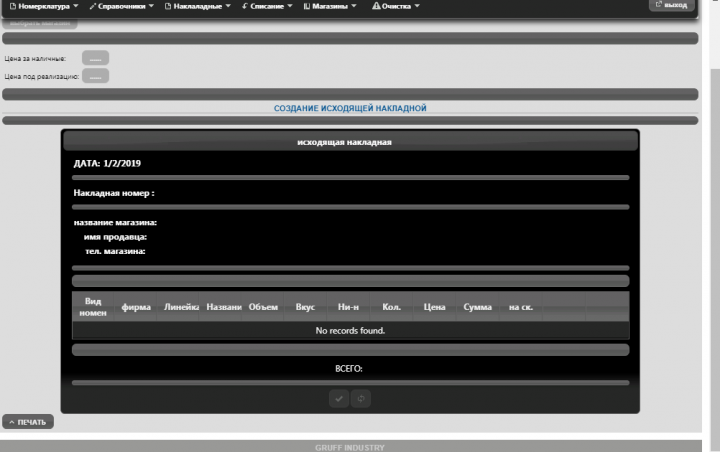Click the arrow icon beside Списание
The height and width of the screenshot is (452, 720).
coord(245,6)
